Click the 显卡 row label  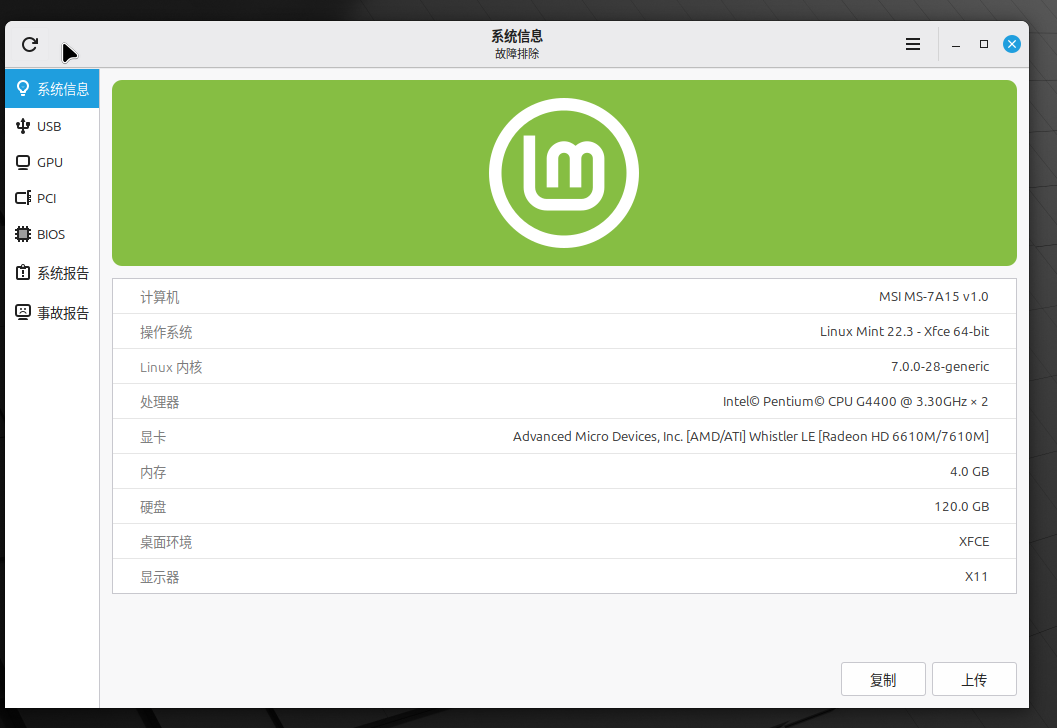point(153,437)
